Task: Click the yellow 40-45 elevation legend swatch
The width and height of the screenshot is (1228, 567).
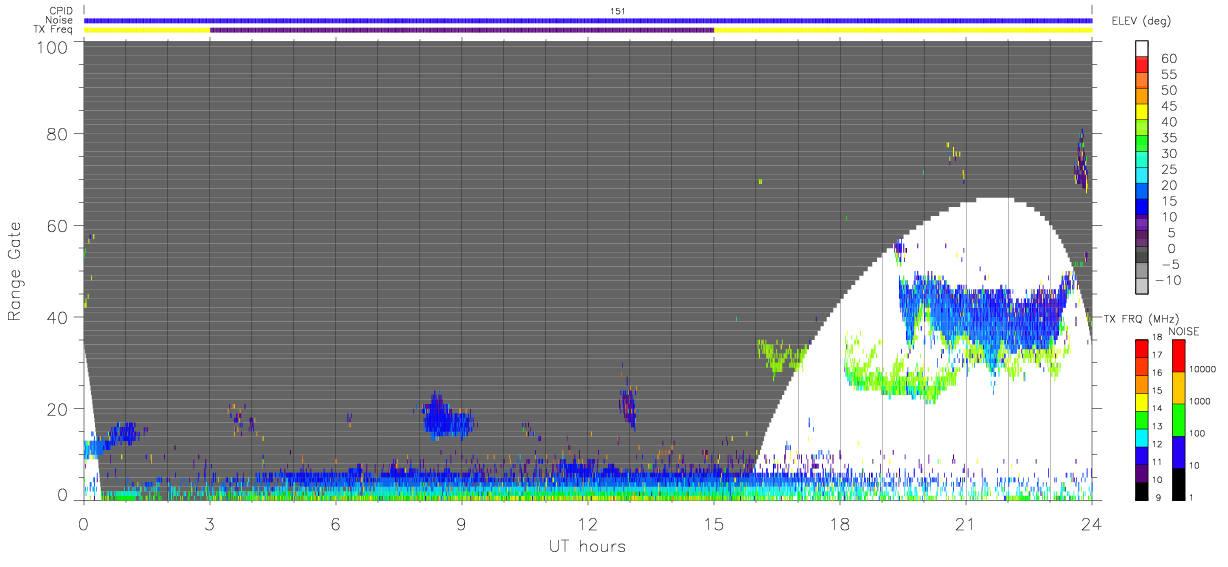Action: (1141, 114)
